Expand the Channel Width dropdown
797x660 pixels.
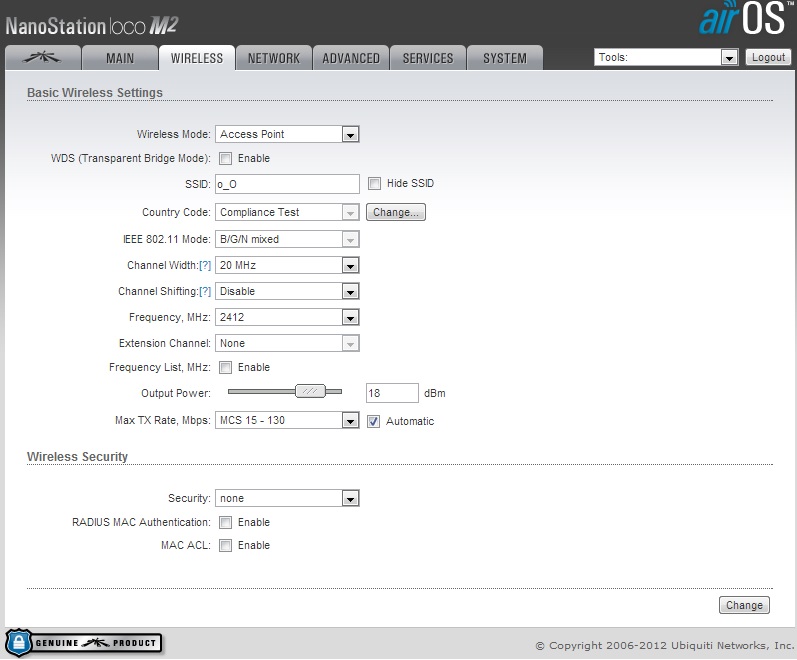[x=287, y=265]
